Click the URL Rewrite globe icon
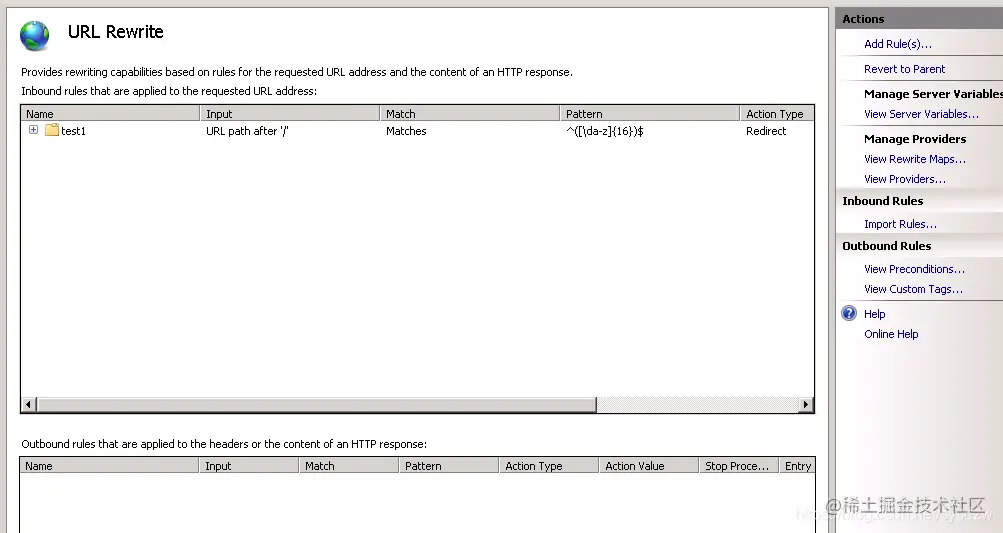This screenshot has width=1003, height=533. coord(35,36)
